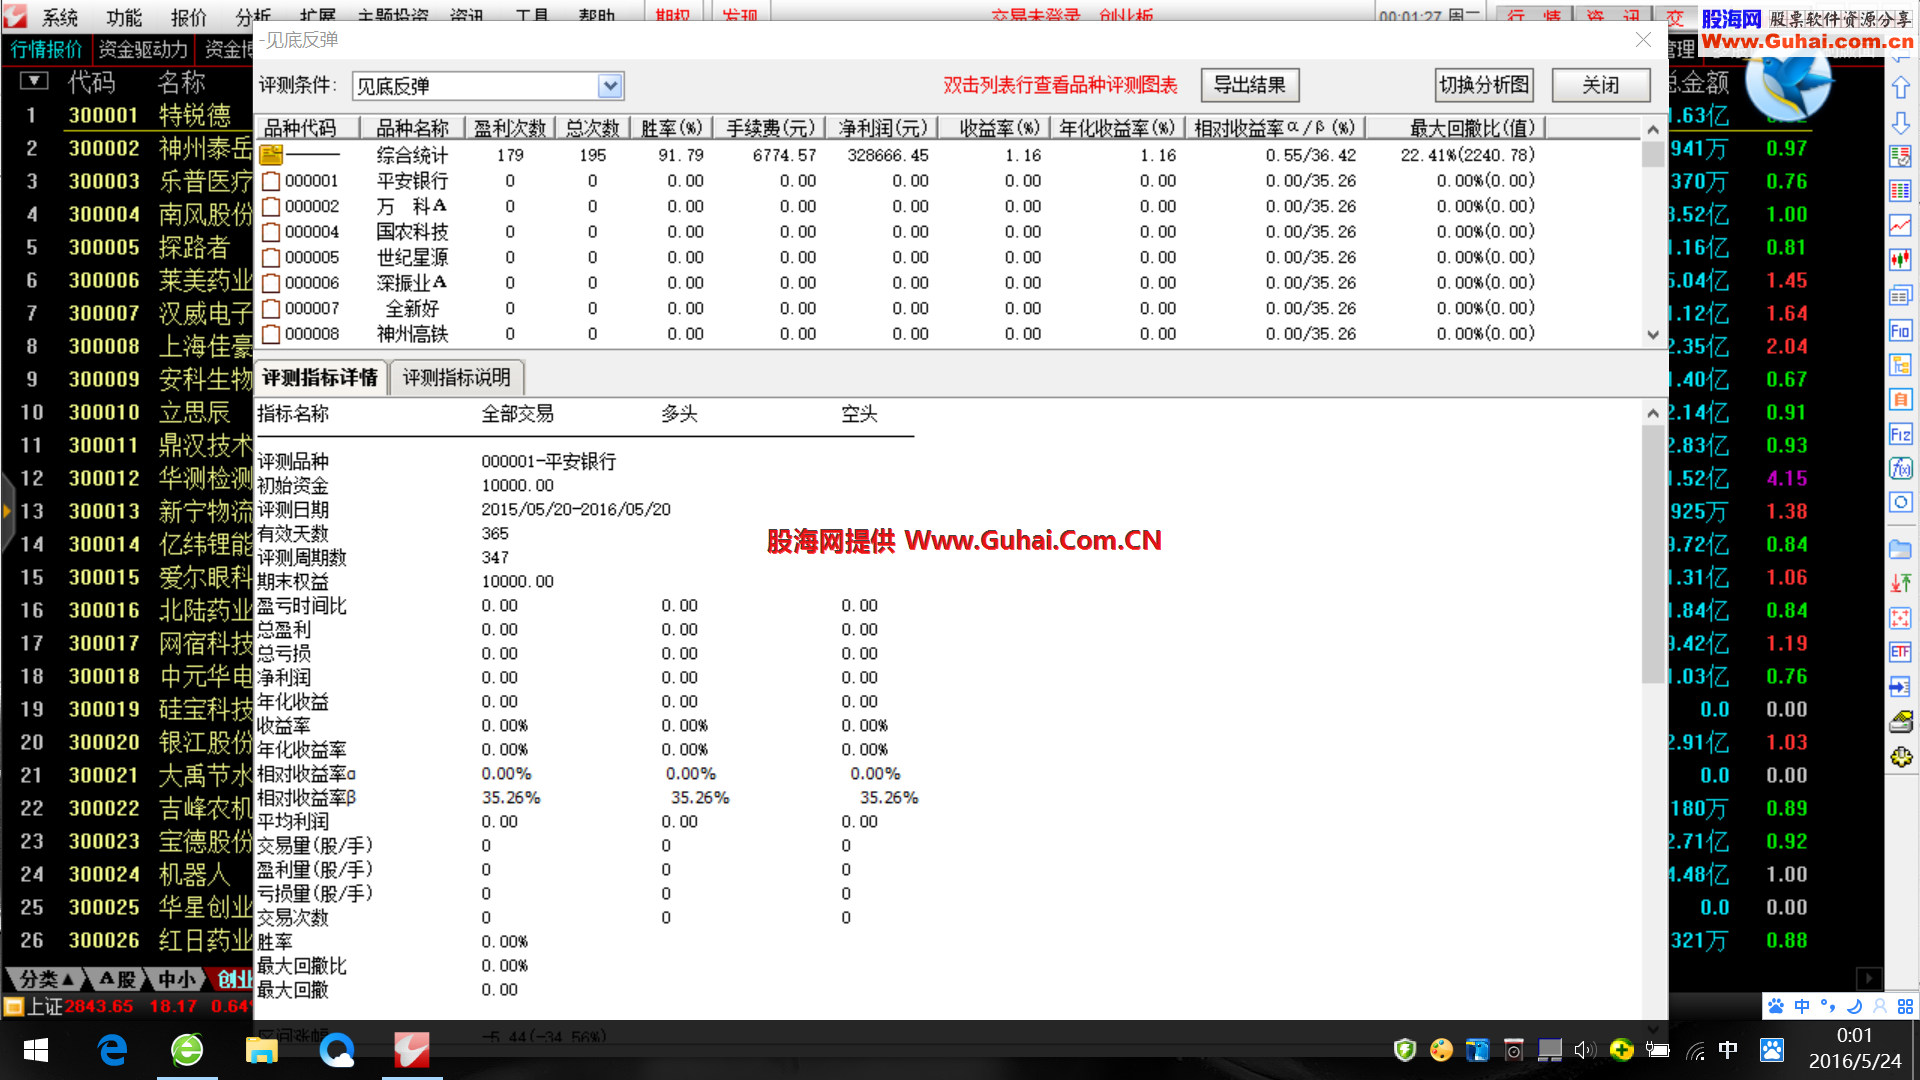
Task: Sort by the 胜率(%) column header
Action: pyautogui.click(x=672, y=128)
